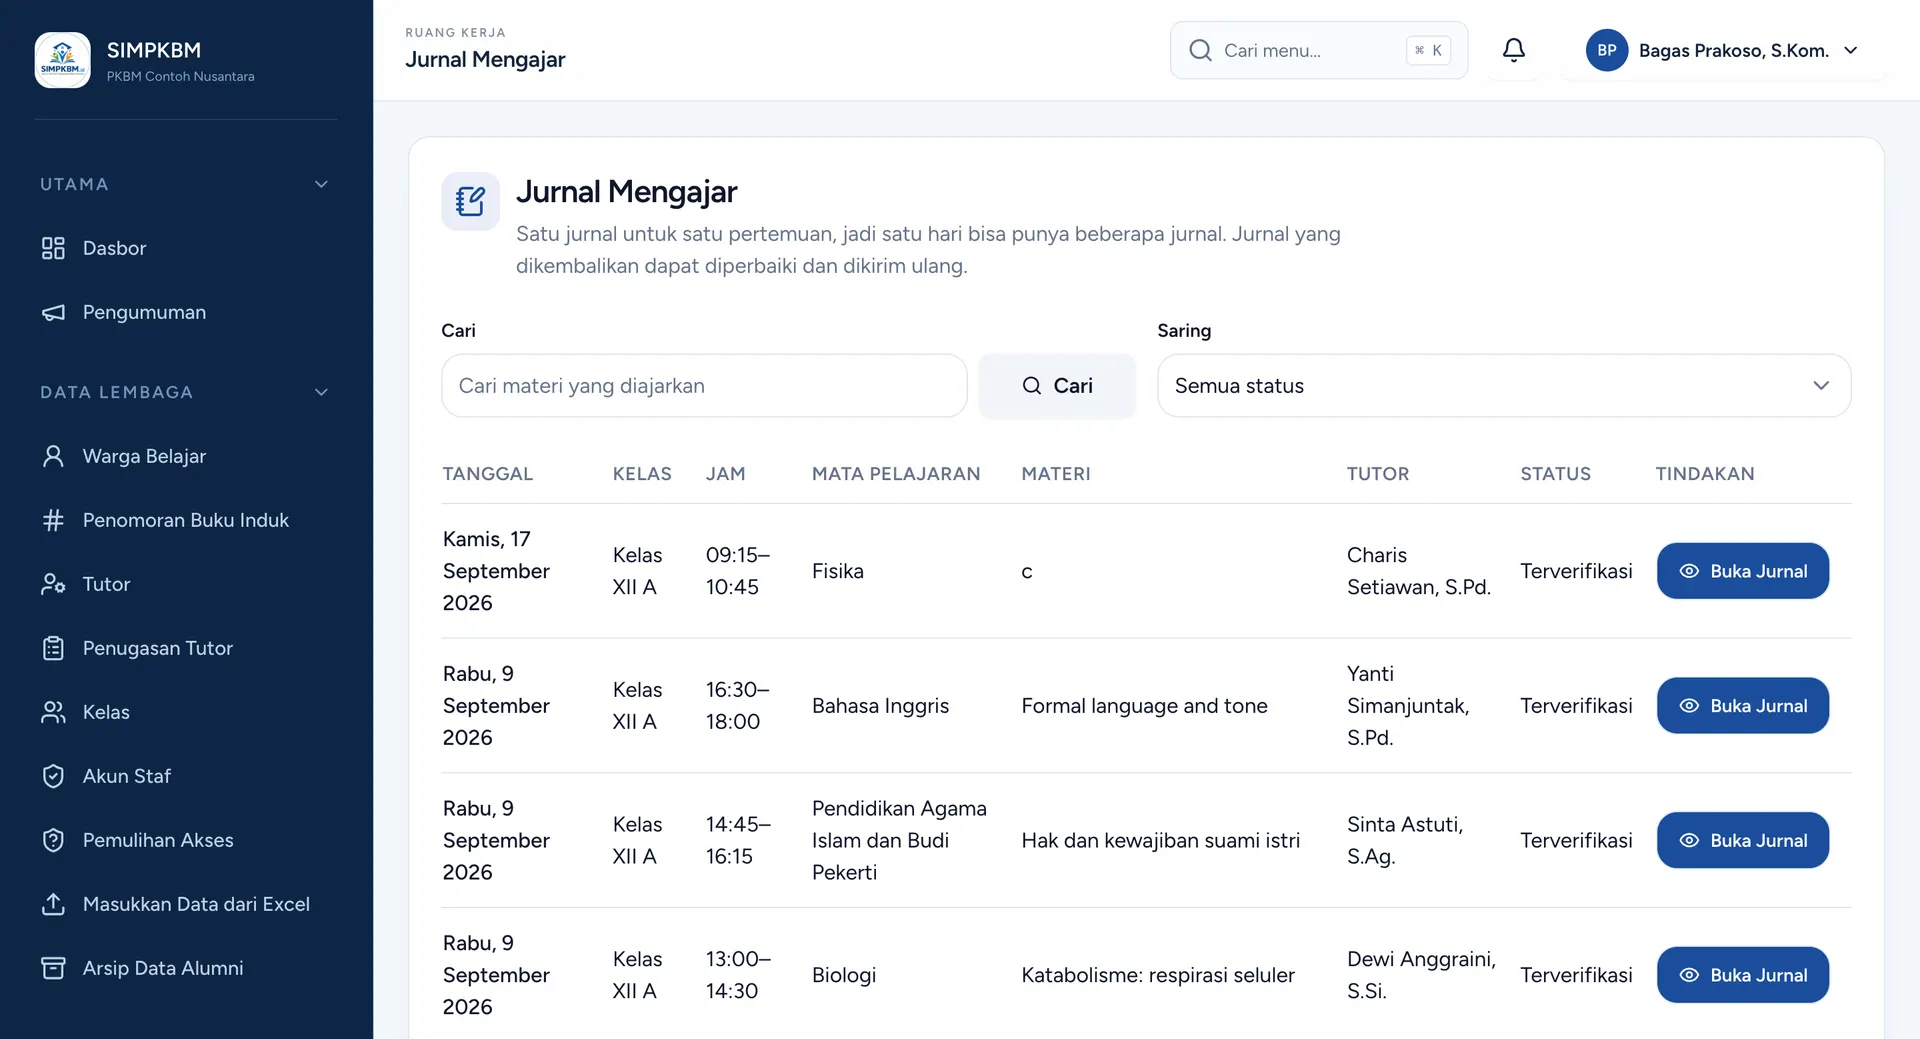Click the SIMPKBM logo icon
1920x1039 pixels.
(62, 60)
